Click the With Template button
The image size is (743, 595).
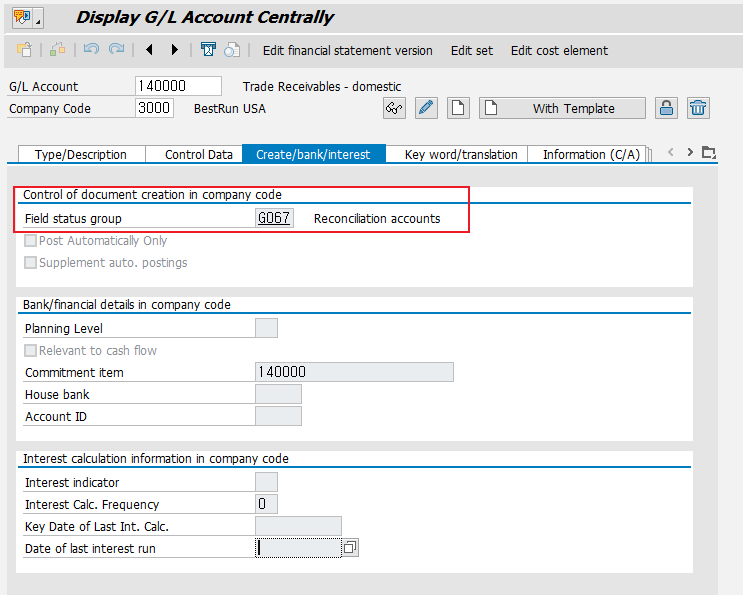pyautogui.click(x=562, y=108)
